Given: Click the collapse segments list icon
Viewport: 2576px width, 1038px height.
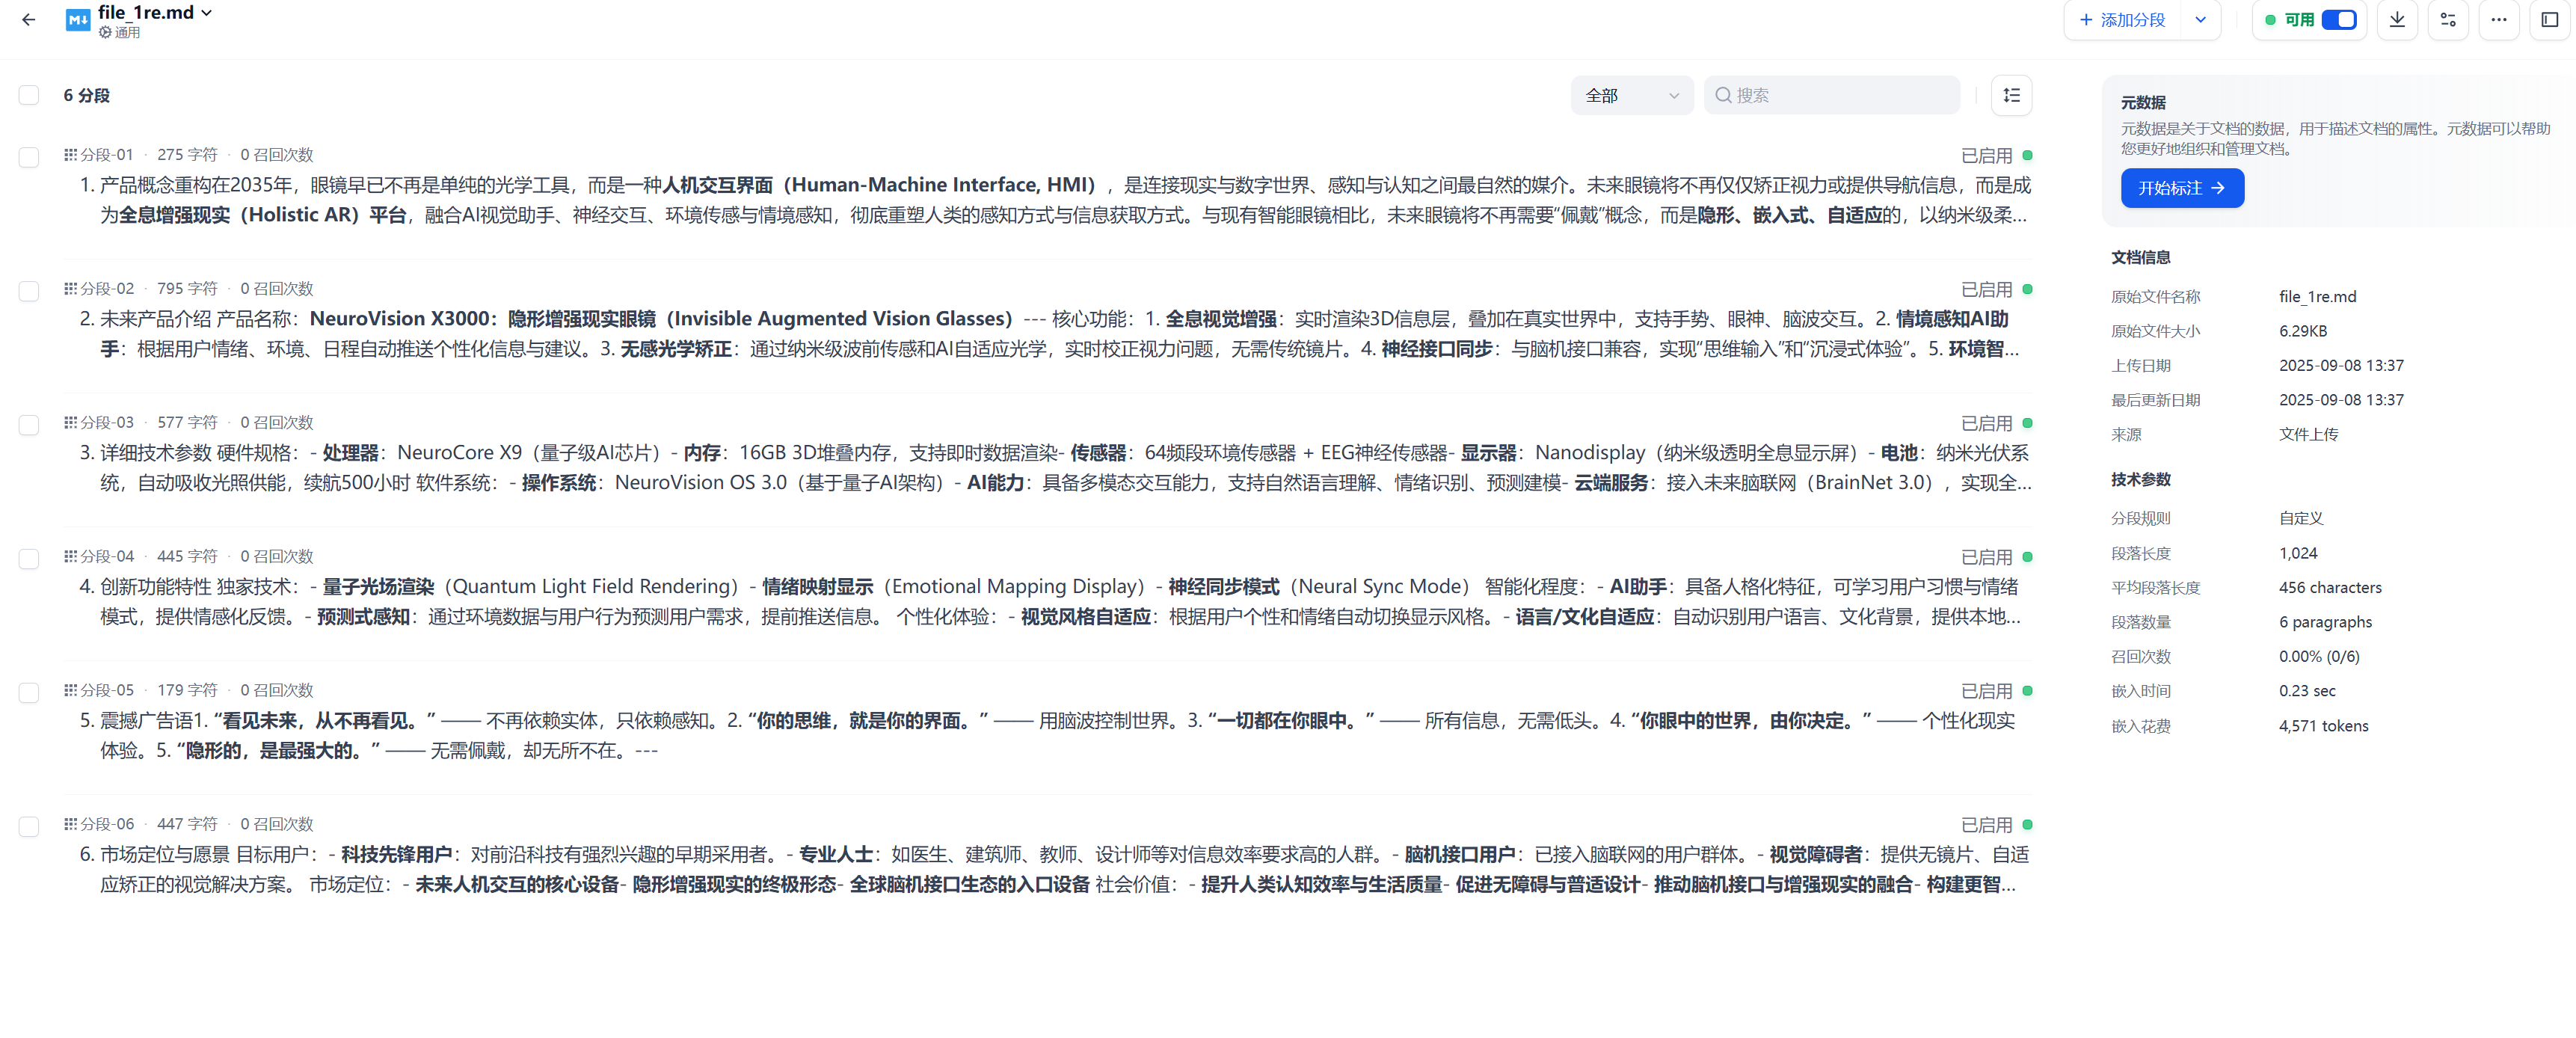Looking at the screenshot, I should point(2011,95).
